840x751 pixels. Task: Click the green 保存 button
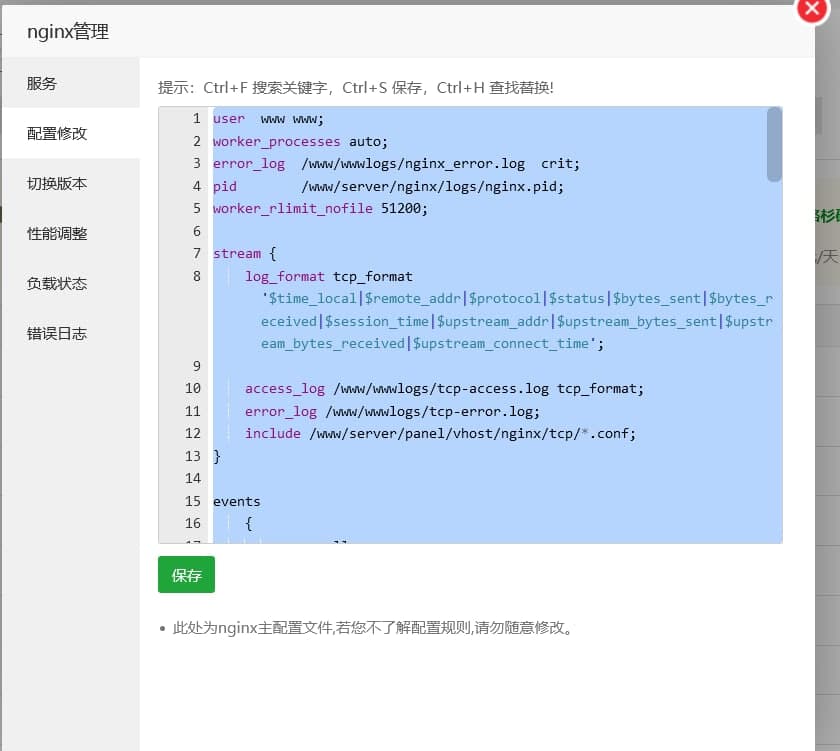186,575
